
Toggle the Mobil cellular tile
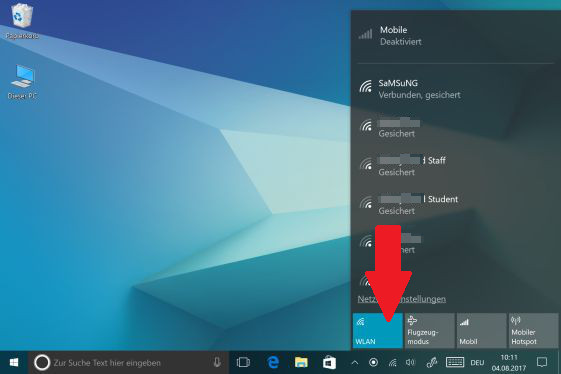pos(481,330)
